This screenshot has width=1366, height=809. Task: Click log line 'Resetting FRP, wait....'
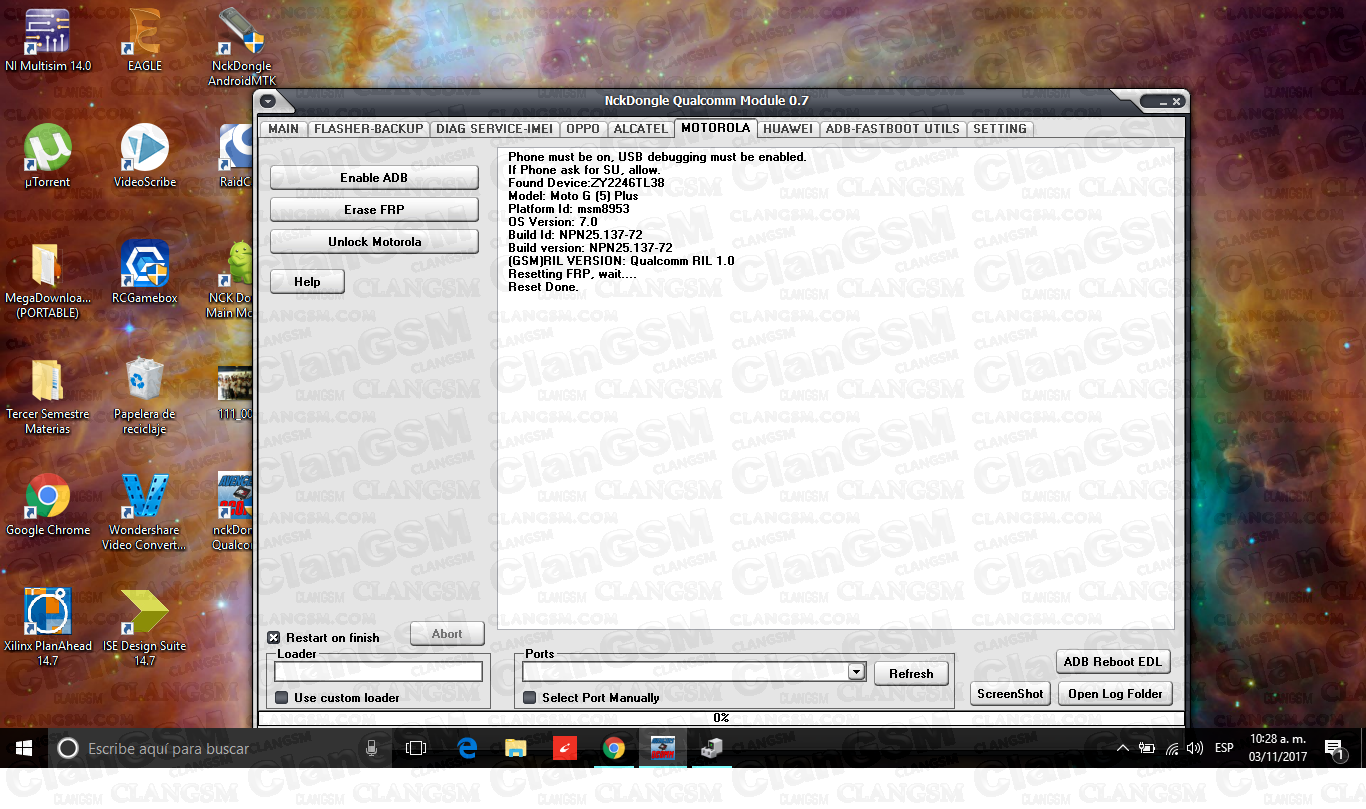(572, 274)
